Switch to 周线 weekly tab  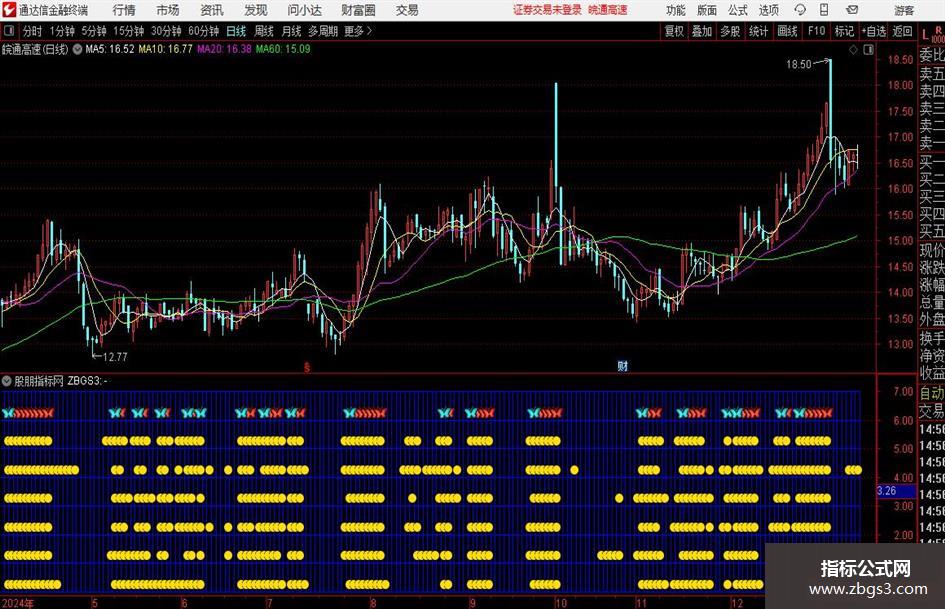(x=264, y=31)
